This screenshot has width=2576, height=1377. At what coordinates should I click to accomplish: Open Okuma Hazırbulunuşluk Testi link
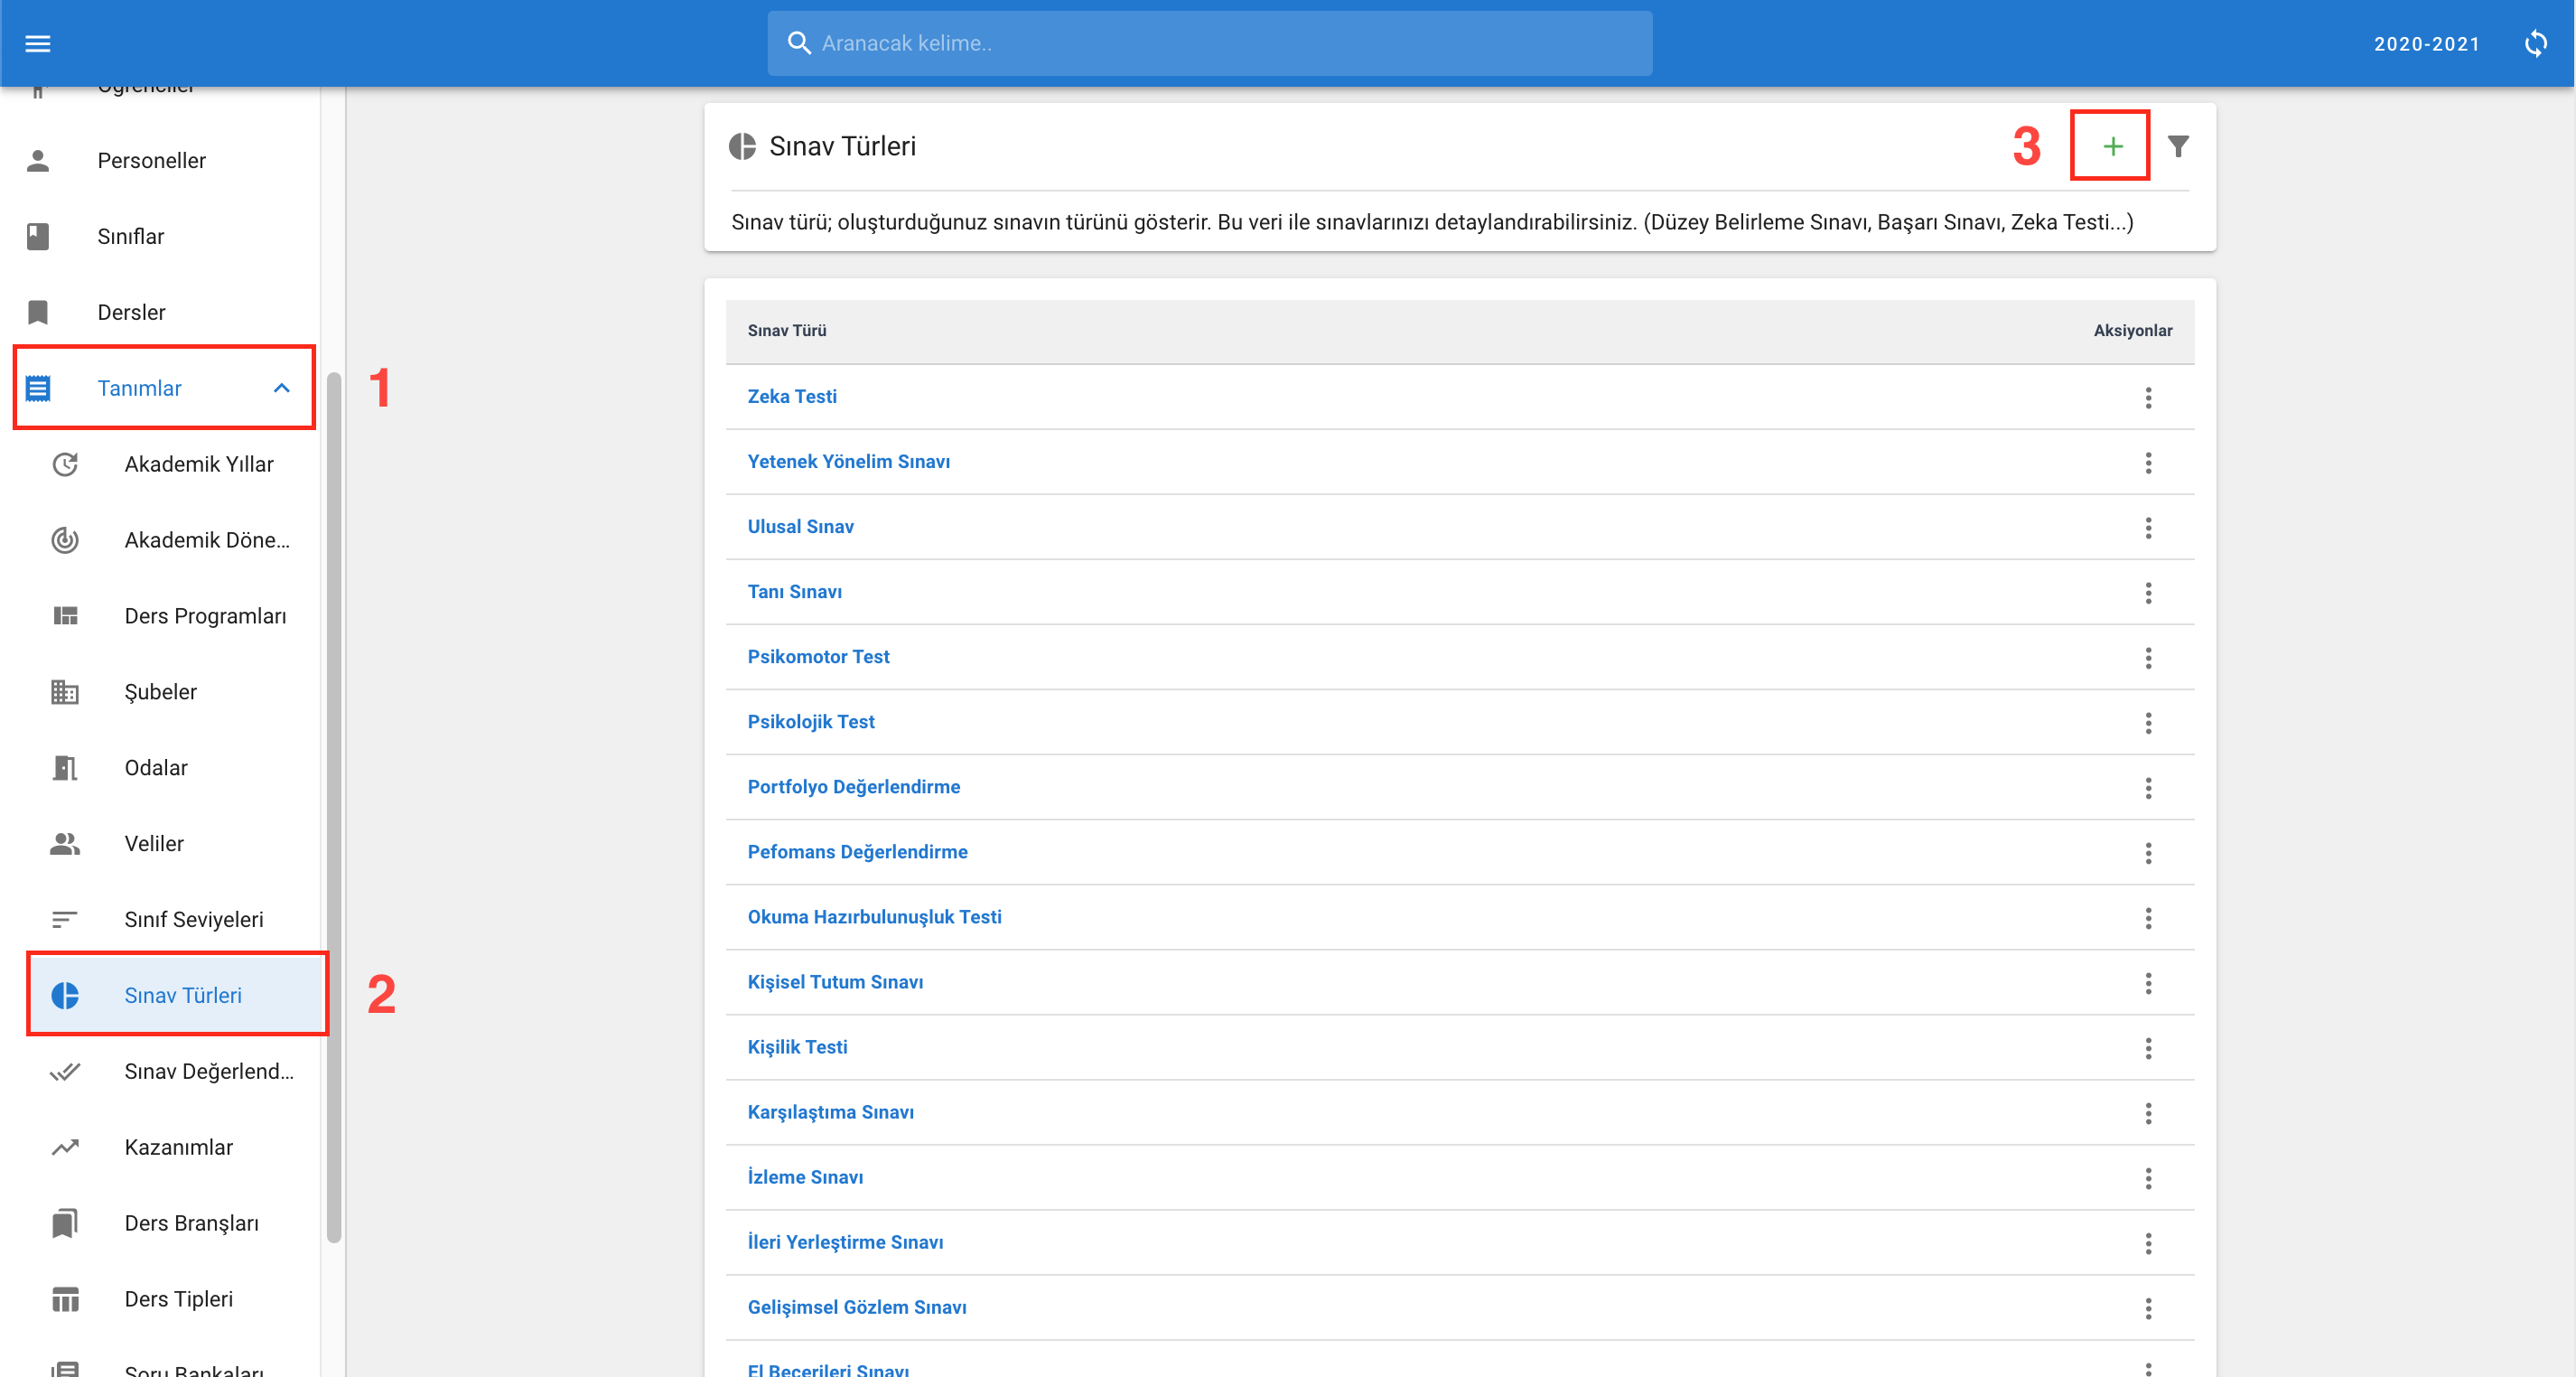[x=875, y=916]
